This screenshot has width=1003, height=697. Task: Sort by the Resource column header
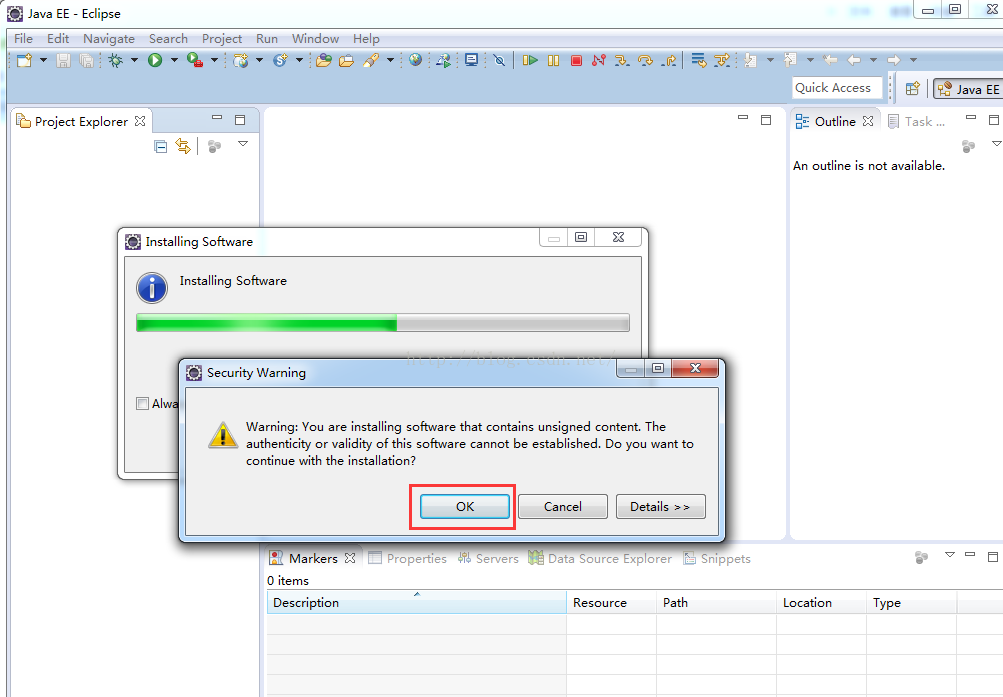(611, 603)
